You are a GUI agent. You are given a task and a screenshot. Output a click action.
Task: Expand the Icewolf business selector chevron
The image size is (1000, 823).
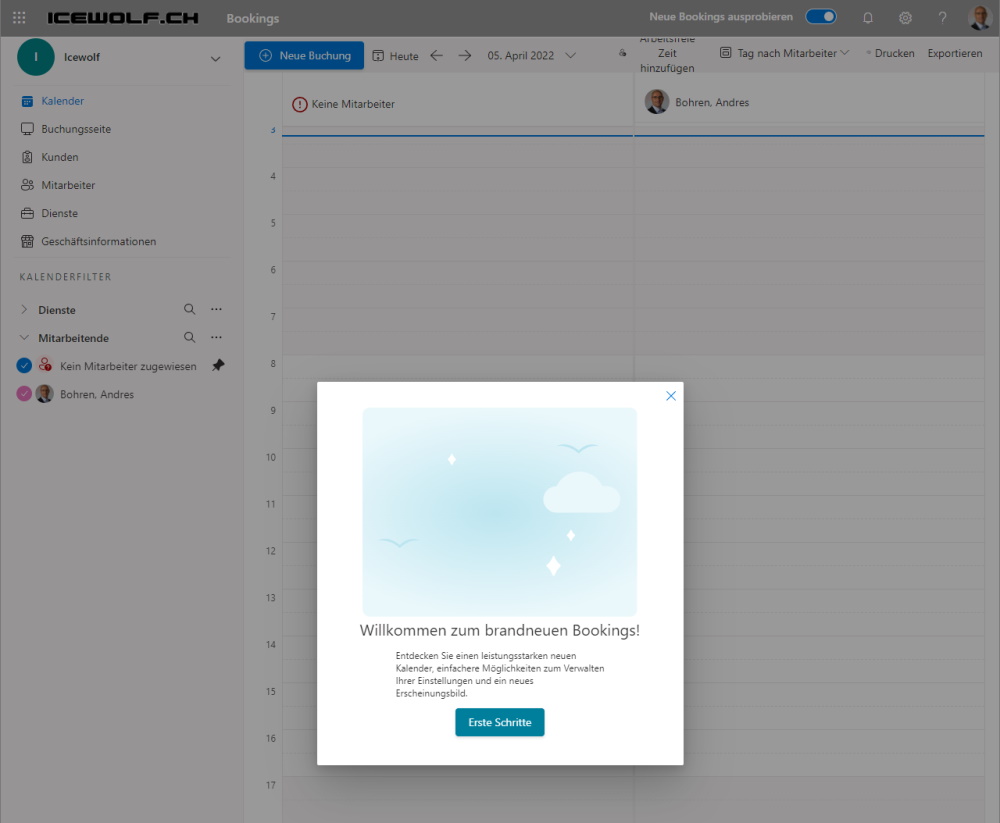click(216, 59)
